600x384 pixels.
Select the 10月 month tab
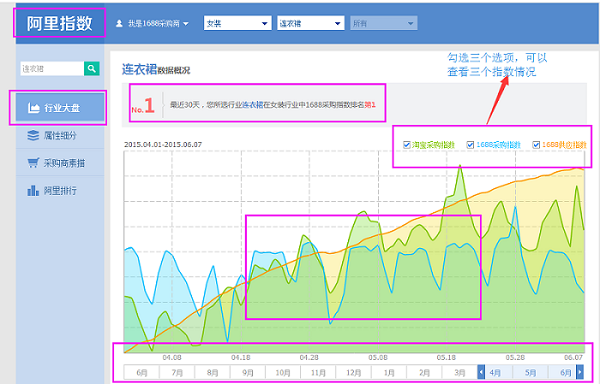[283, 372]
